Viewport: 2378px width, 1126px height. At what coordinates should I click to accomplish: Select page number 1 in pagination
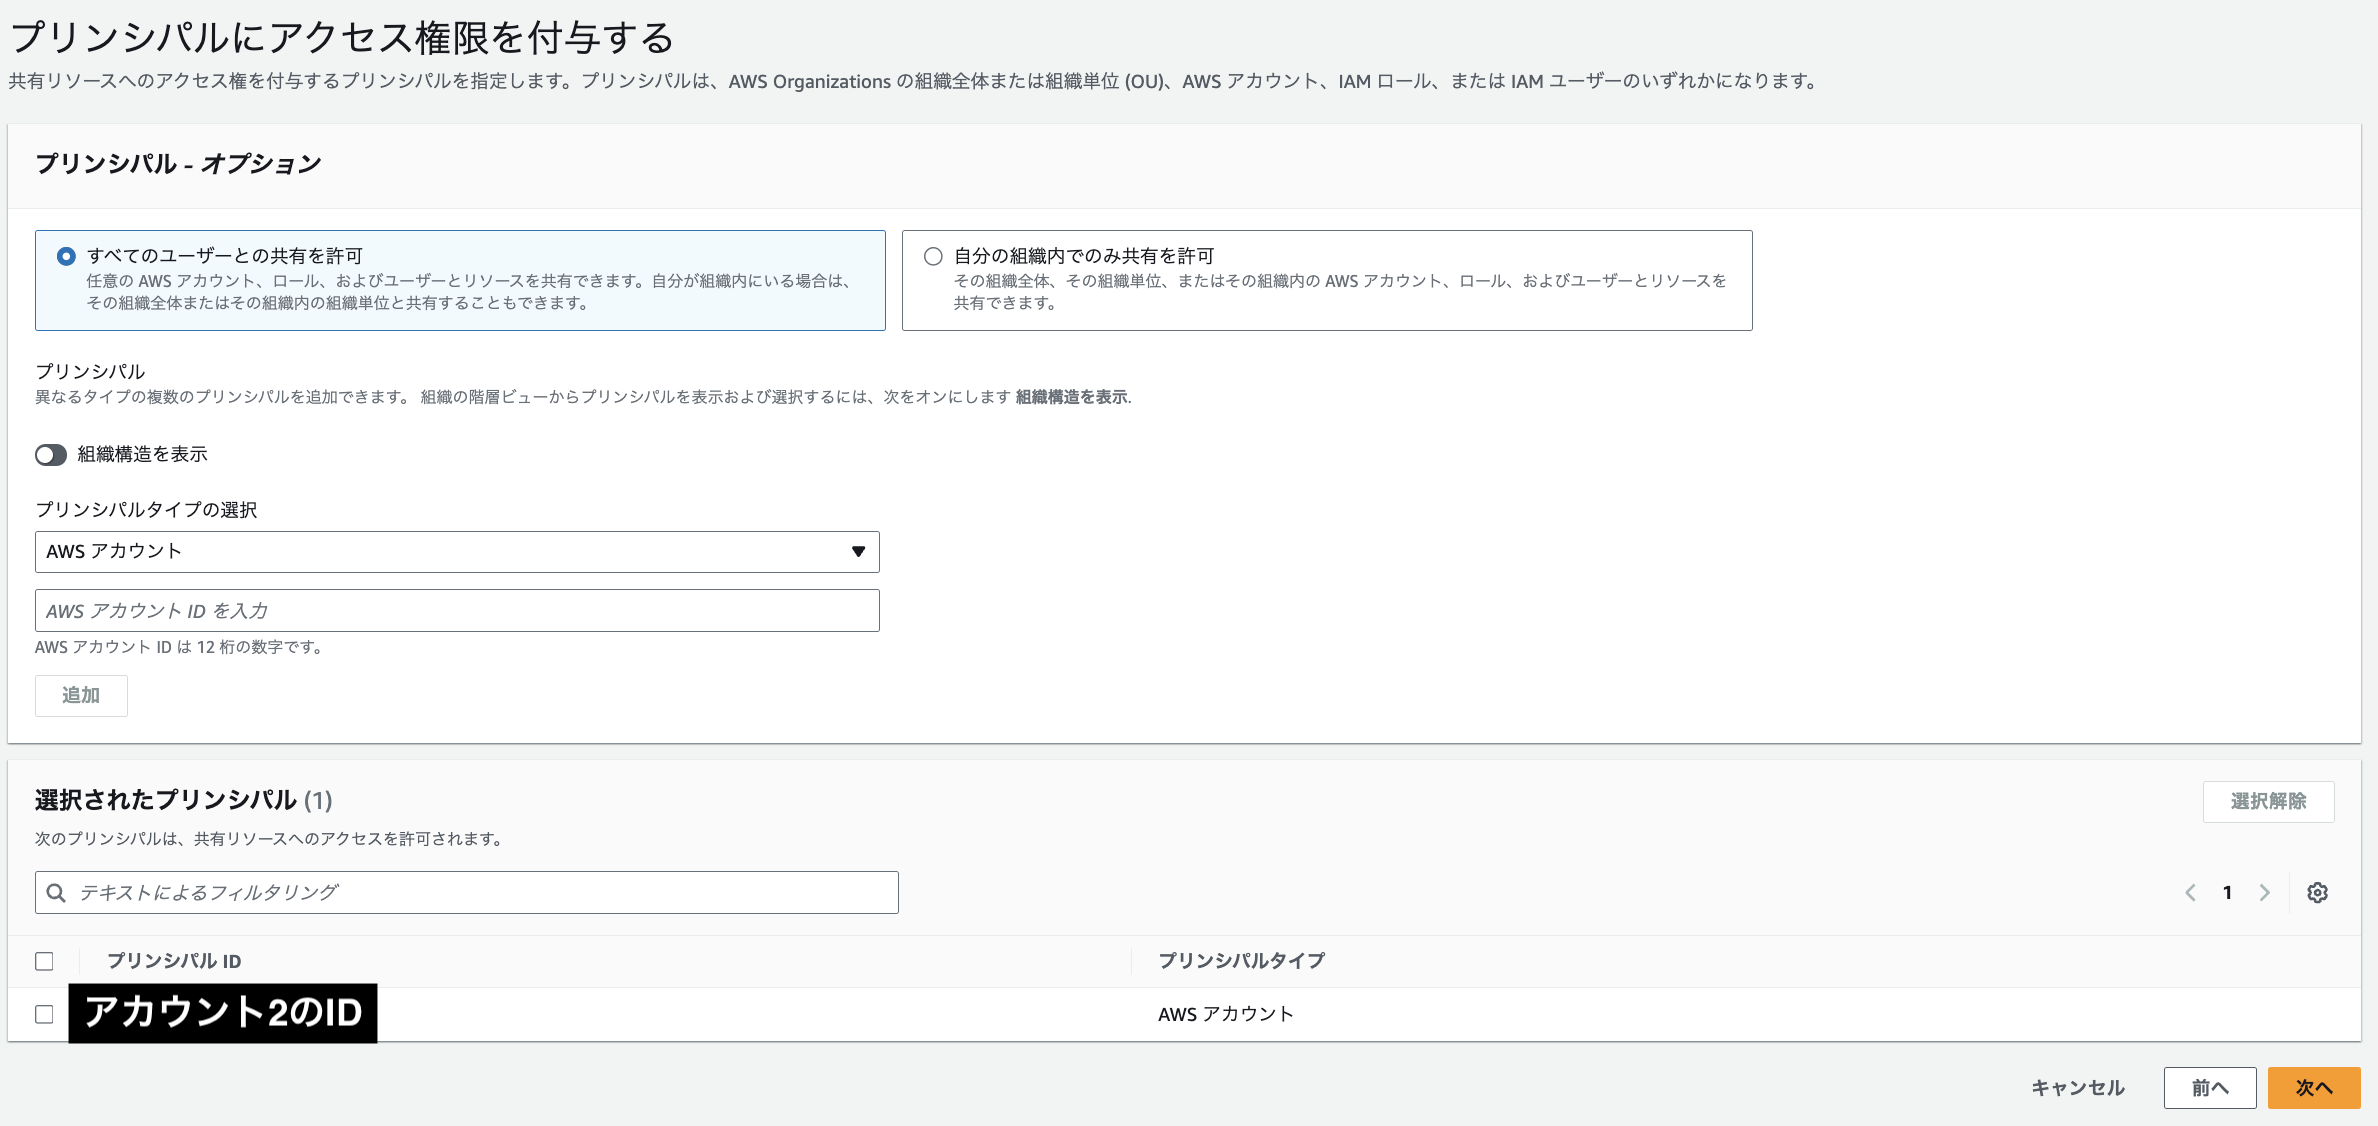[x=2227, y=892]
